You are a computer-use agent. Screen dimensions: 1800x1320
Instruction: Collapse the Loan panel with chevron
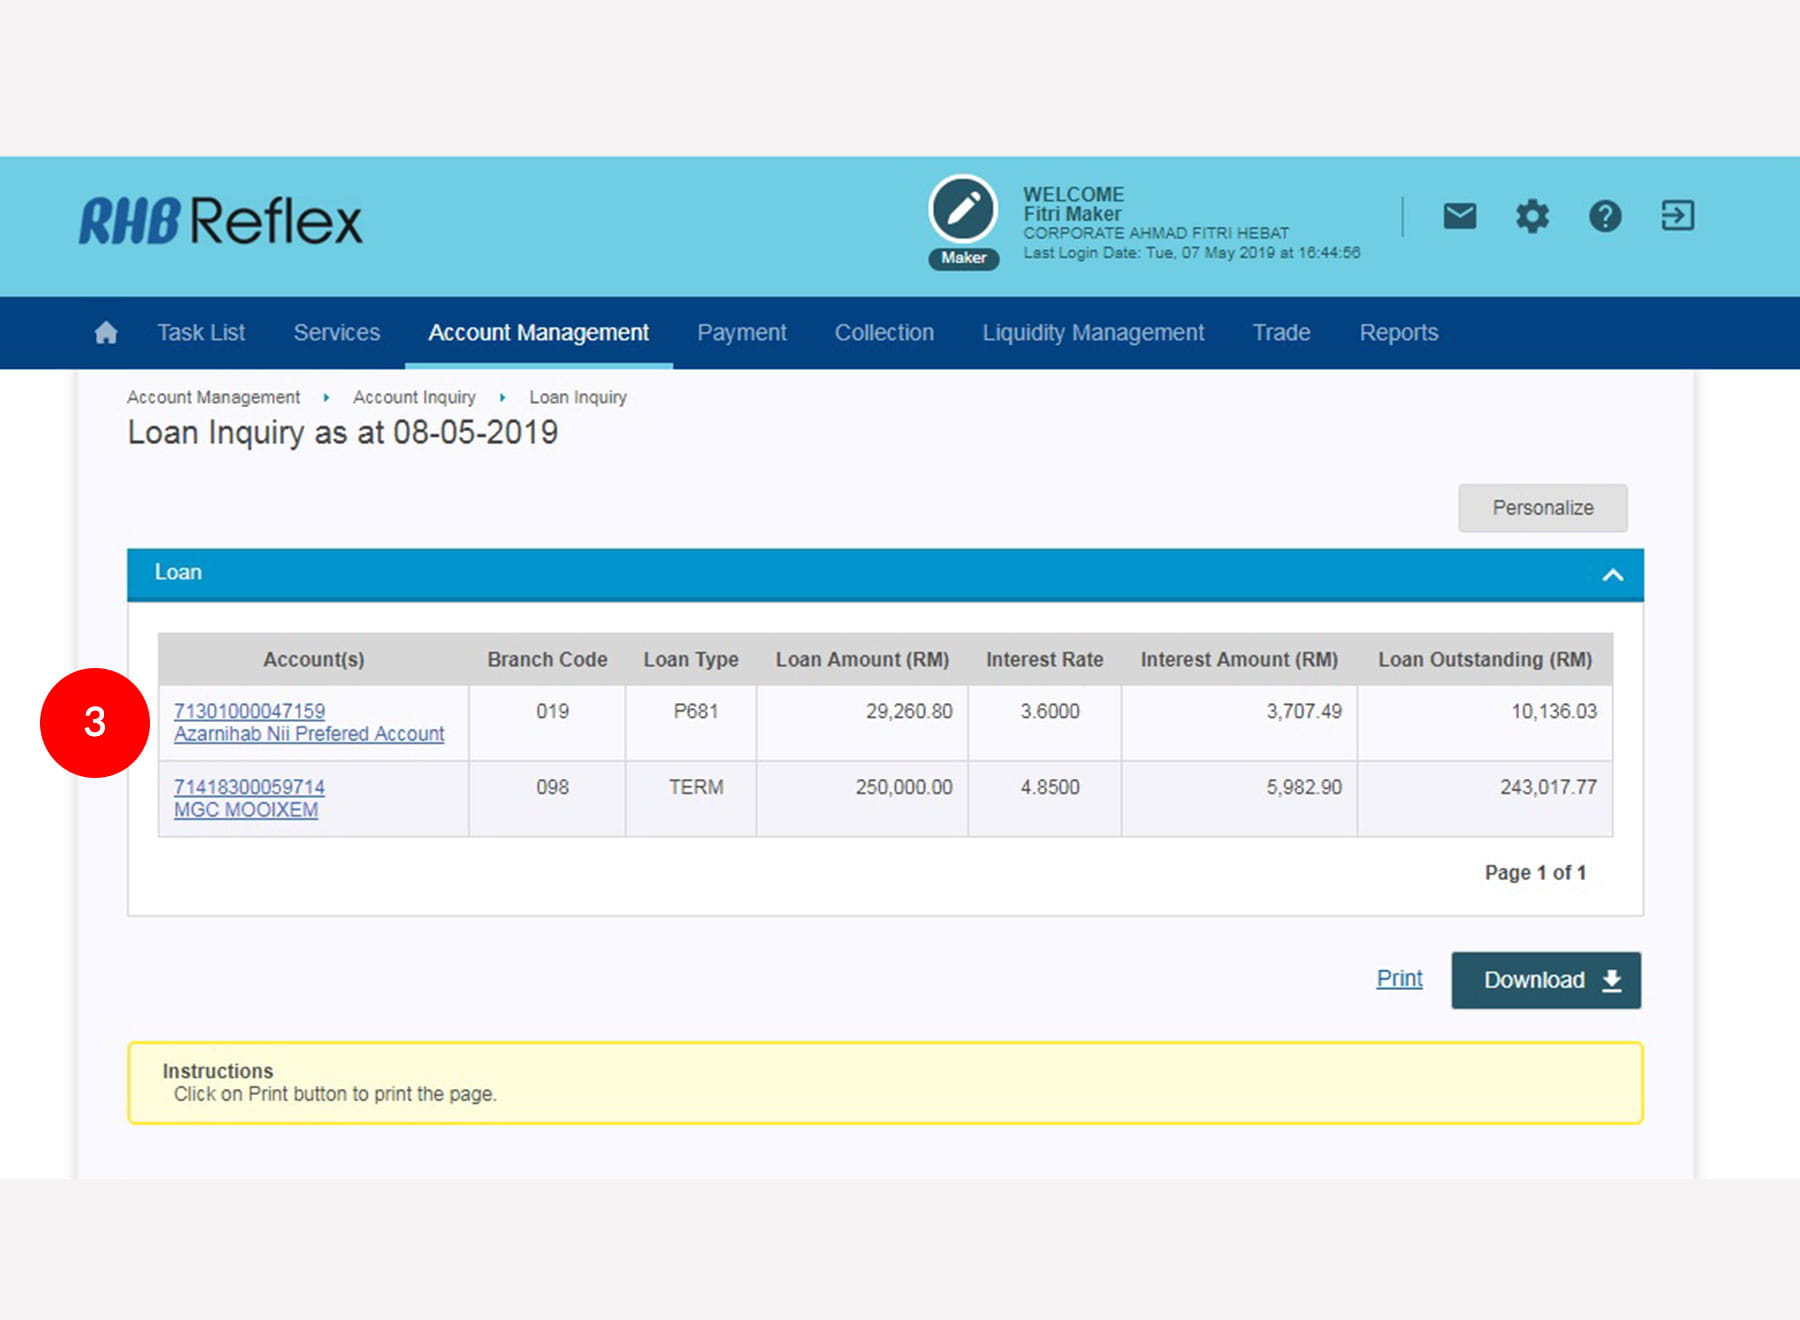[1612, 575]
